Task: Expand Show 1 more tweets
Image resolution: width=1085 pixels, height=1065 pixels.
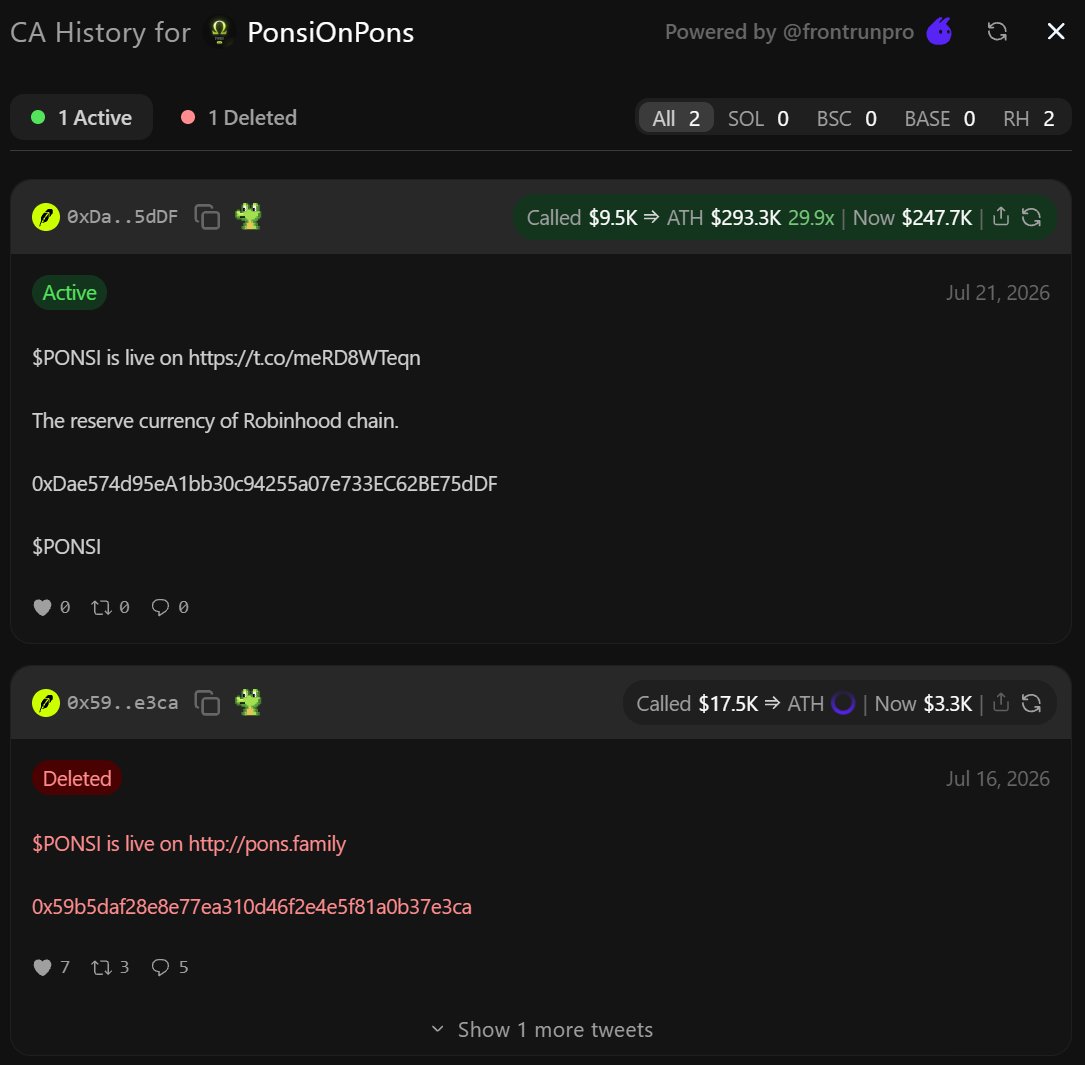Action: click(542, 1030)
